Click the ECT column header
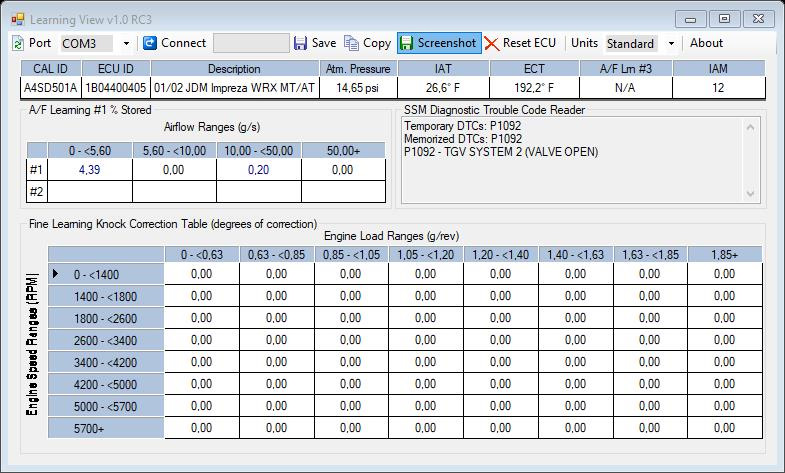 coord(534,69)
